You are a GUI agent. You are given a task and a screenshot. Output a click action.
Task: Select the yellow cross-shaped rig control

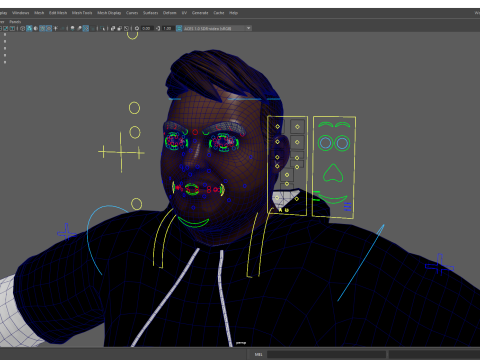coord(121,152)
